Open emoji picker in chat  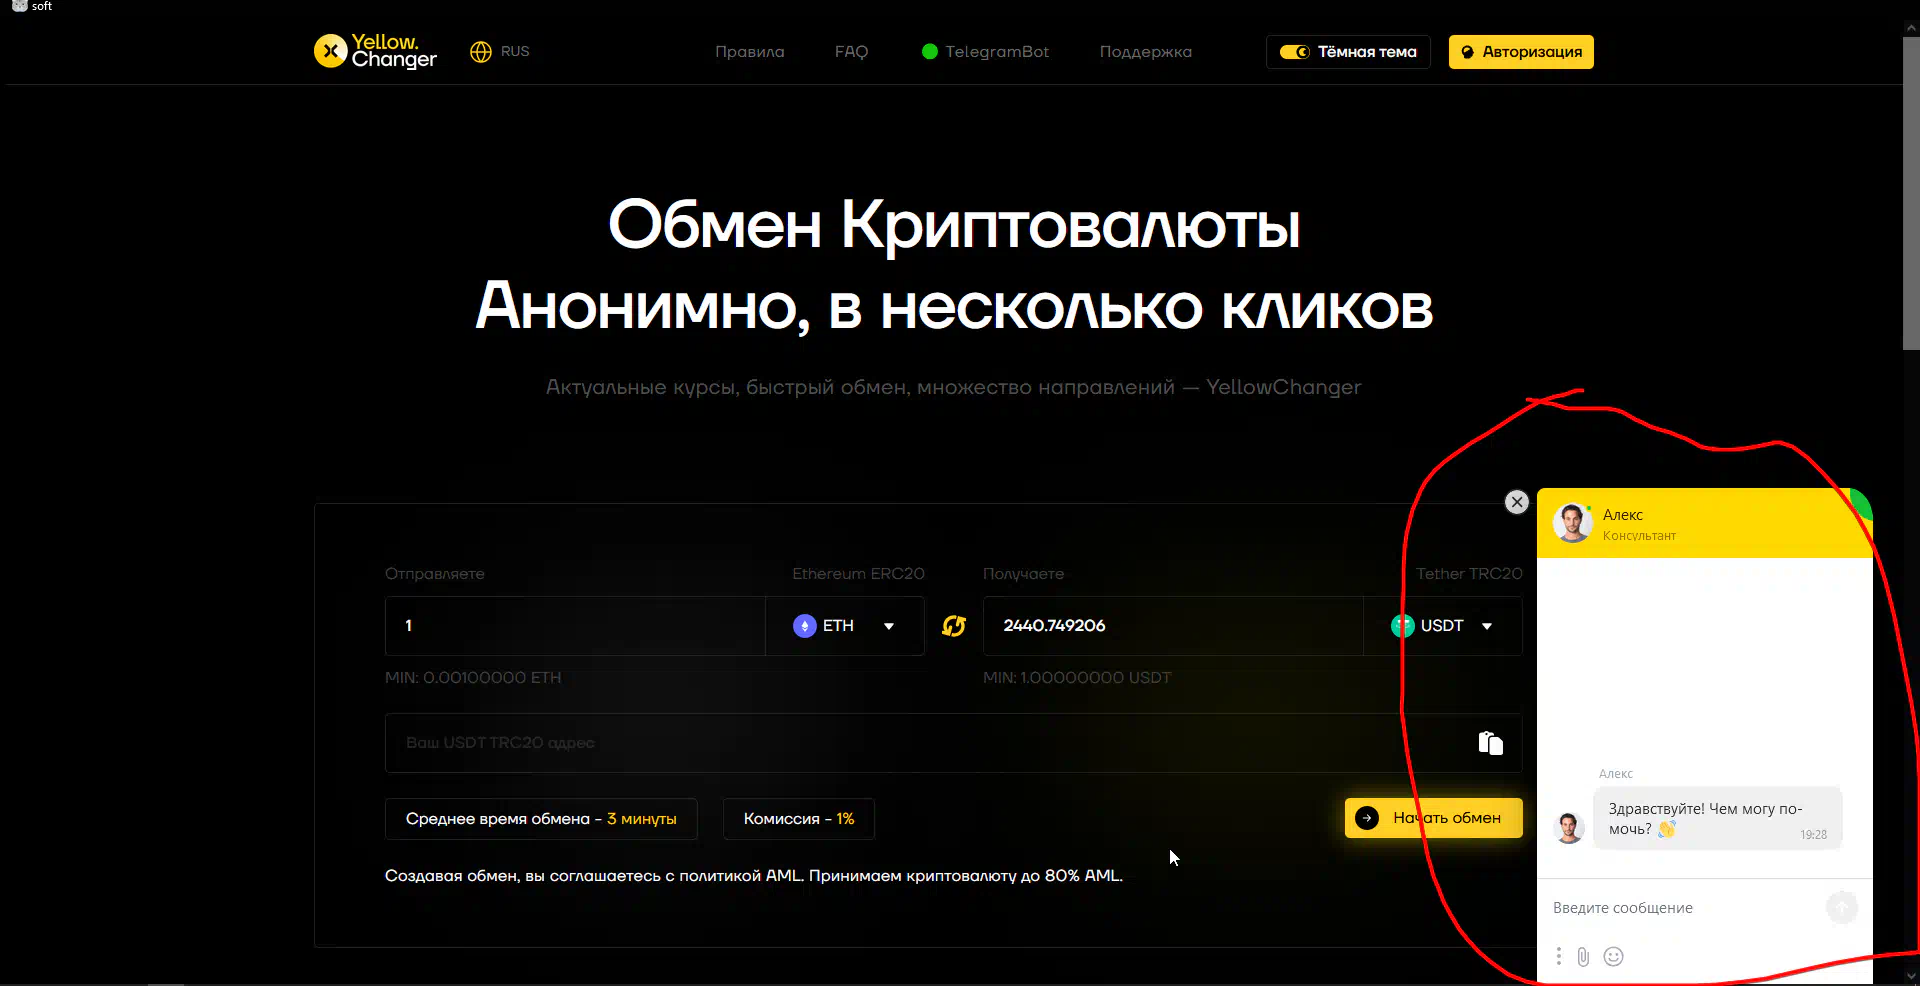pyautogui.click(x=1613, y=957)
